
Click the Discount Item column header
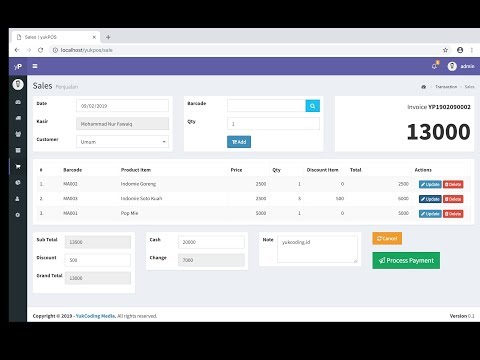pyautogui.click(x=322, y=170)
